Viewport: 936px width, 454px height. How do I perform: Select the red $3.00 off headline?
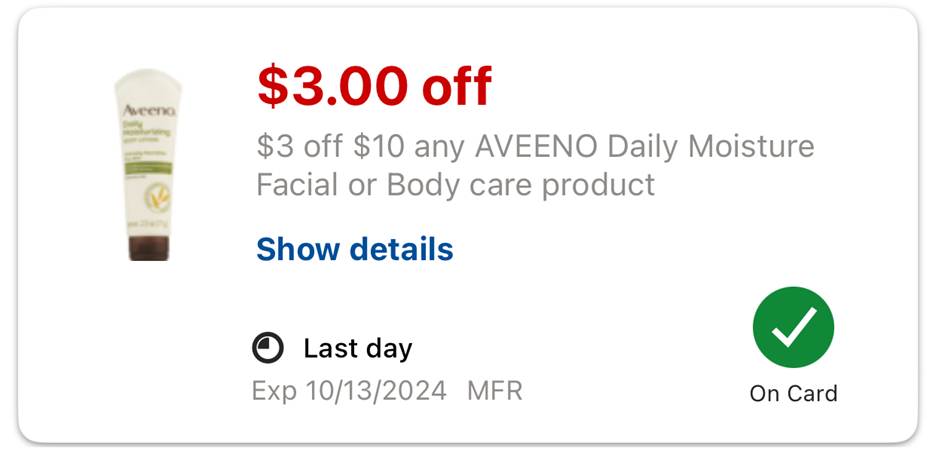374,87
